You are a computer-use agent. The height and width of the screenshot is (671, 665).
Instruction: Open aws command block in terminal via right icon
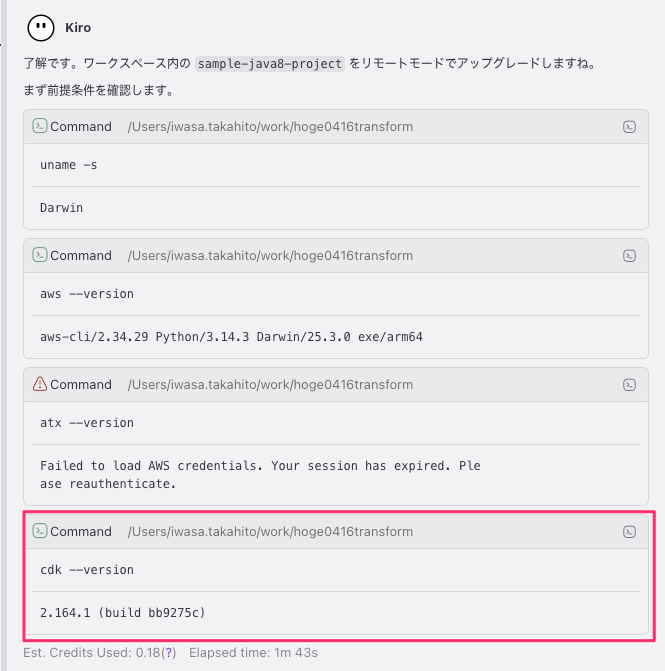click(629, 256)
